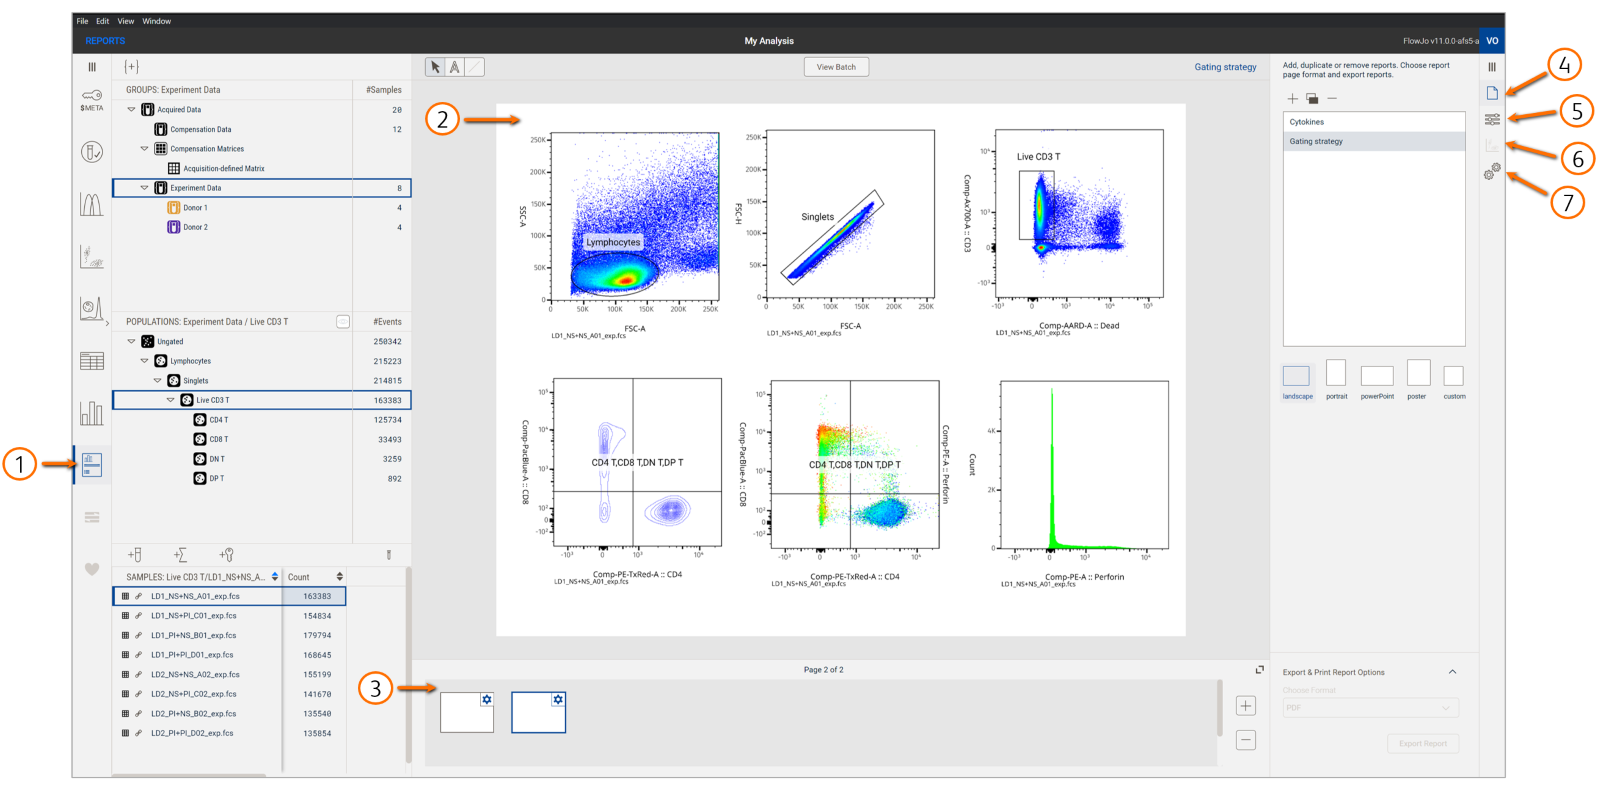The height and width of the screenshot is (791, 1600).
Task: Select the arrow pointer tool
Action: (435, 67)
